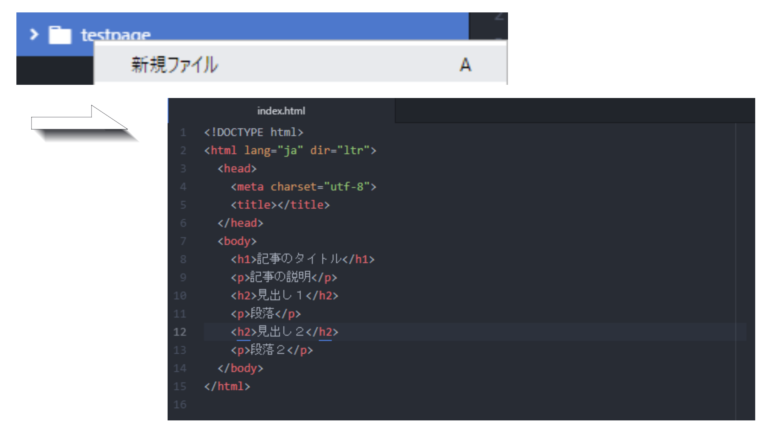Click the A shortcut label in menu
This screenshot has height=432, width=768.
(465, 65)
